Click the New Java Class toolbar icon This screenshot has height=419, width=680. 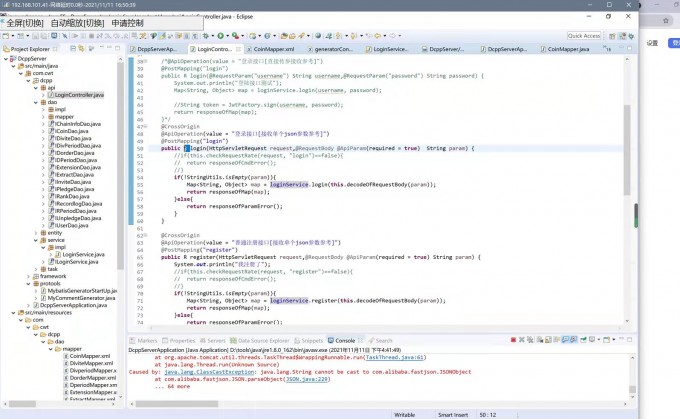267,36
